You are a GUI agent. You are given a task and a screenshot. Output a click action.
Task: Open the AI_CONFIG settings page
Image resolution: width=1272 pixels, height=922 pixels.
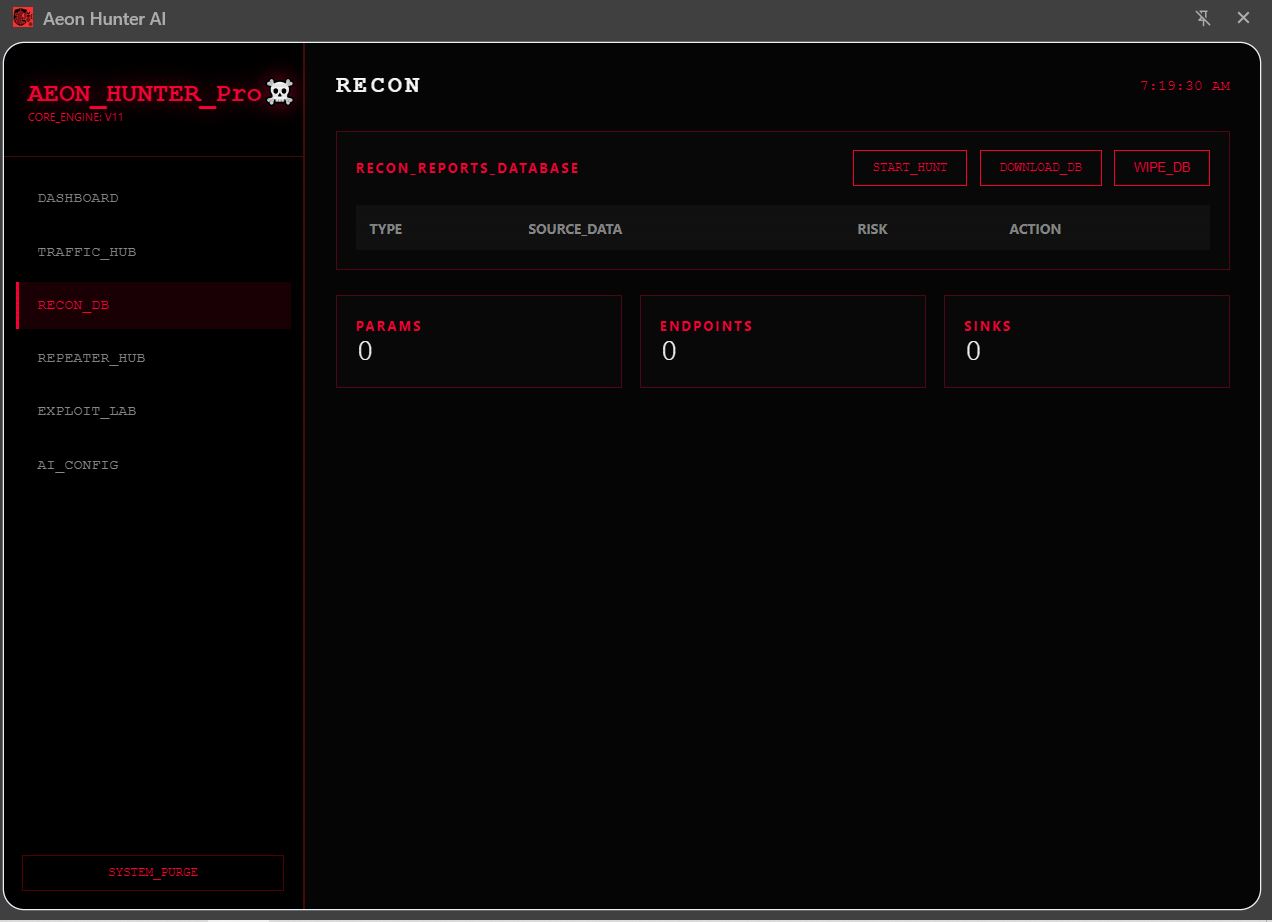pyautogui.click(x=78, y=465)
